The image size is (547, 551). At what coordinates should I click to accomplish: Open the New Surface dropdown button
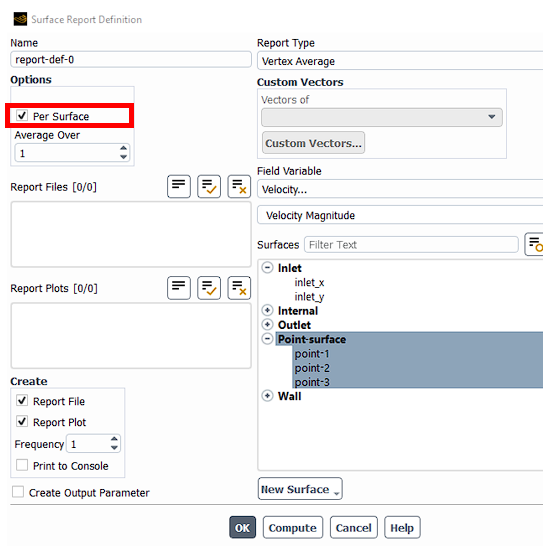[300, 489]
